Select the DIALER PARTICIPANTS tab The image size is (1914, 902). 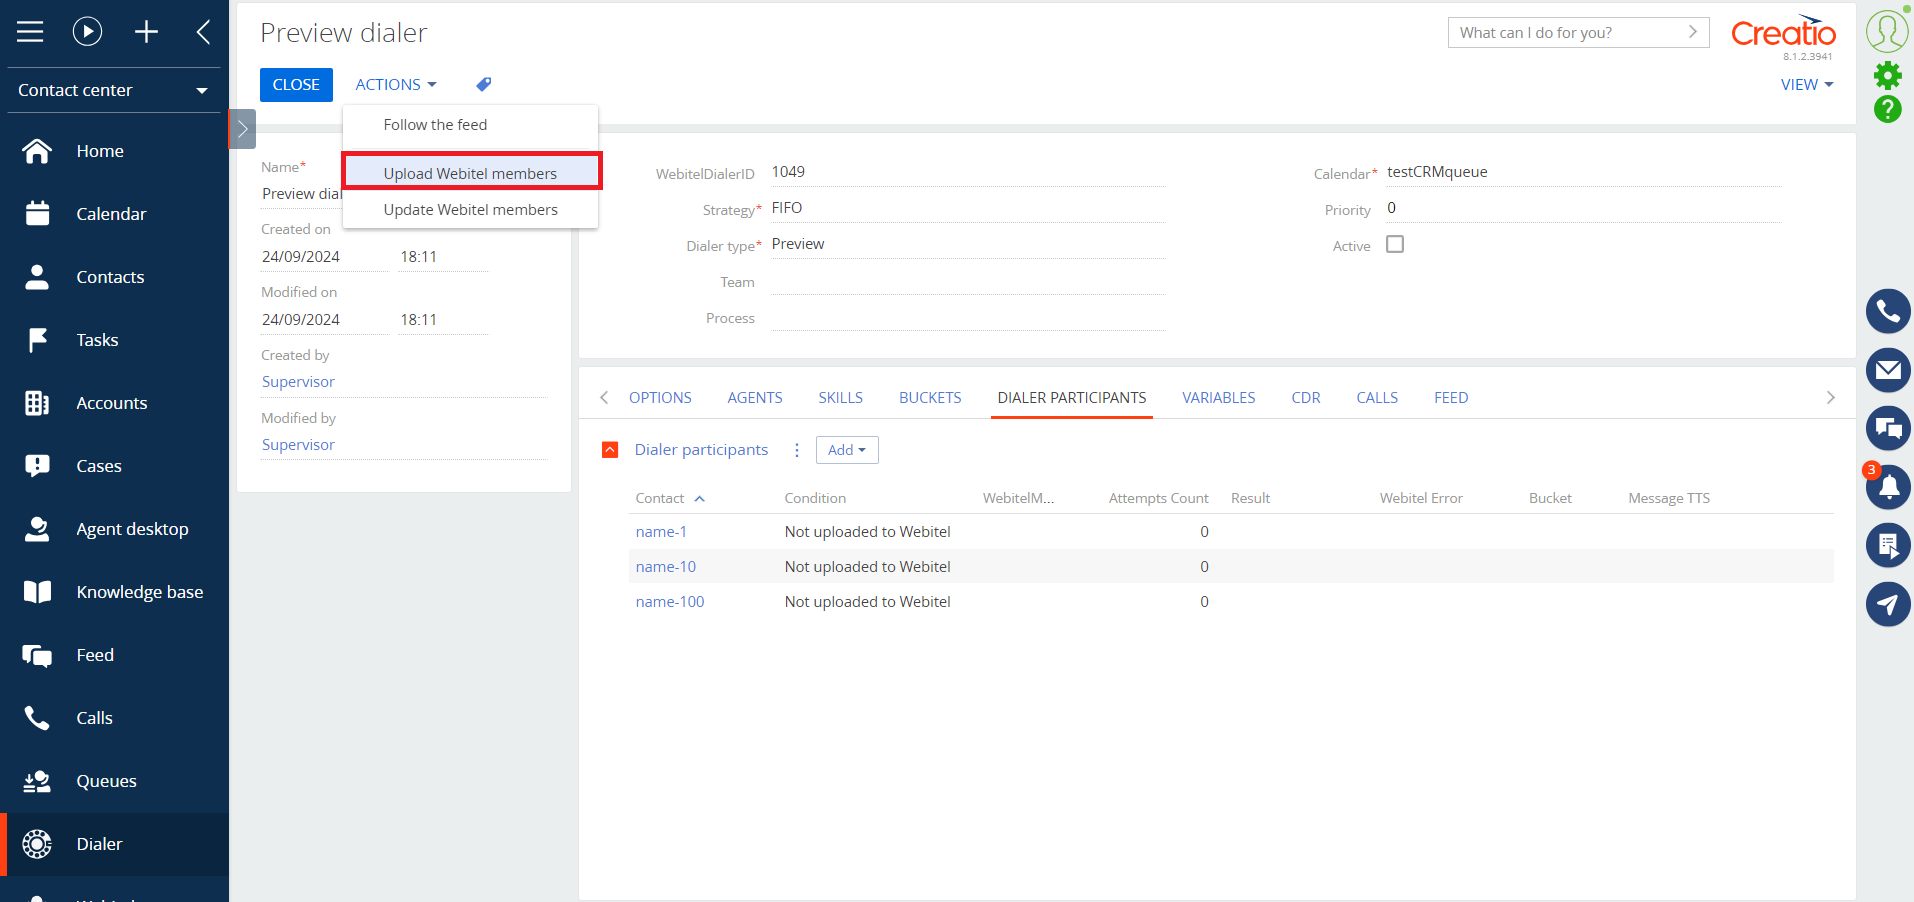coord(1072,398)
